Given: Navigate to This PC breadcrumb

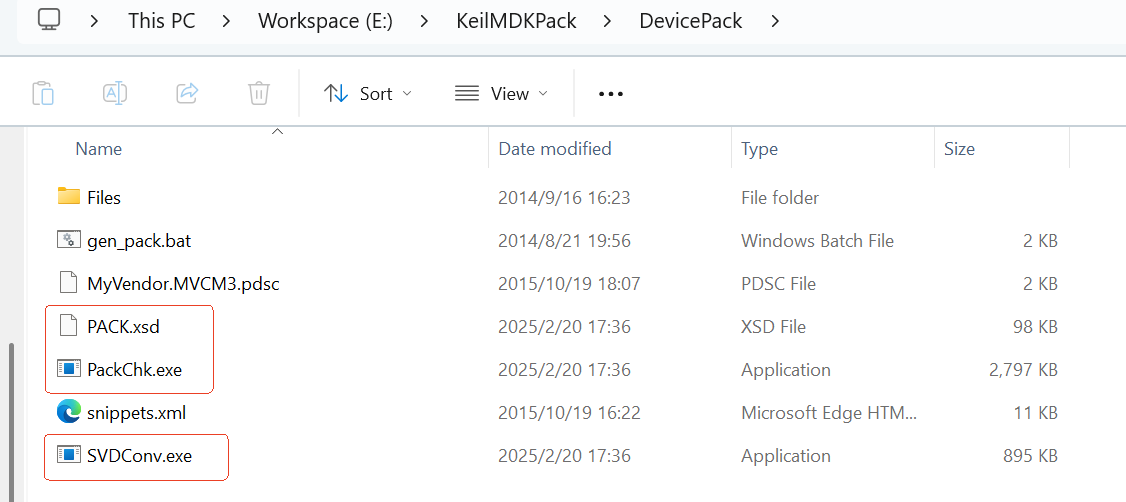Looking at the screenshot, I should [x=161, y=20].
